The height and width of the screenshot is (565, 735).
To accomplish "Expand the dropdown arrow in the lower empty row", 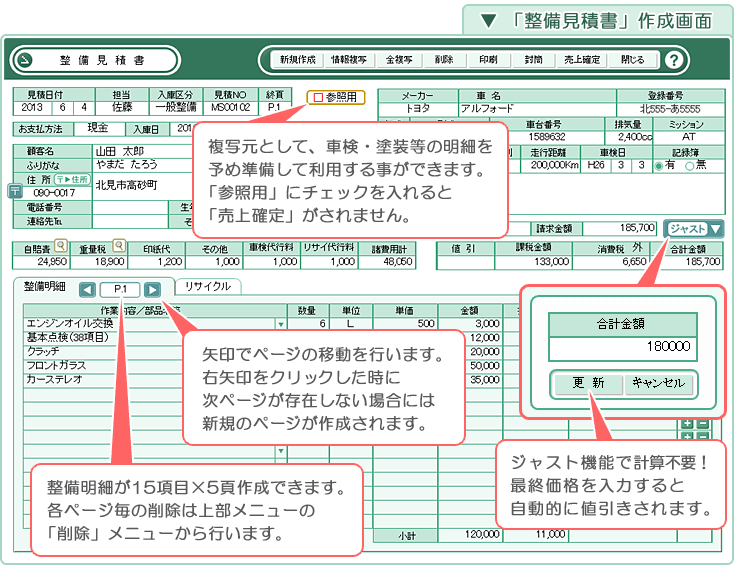I will click(x=280, y=451).
